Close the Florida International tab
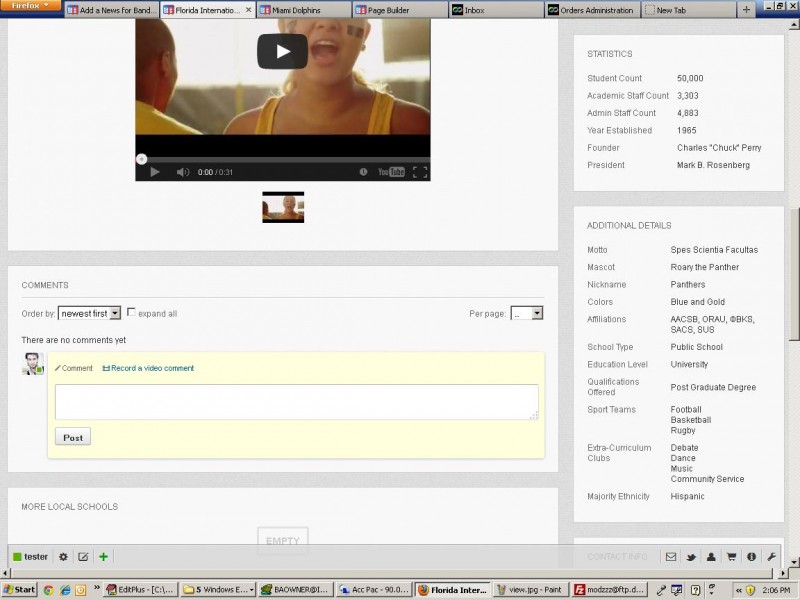 [x=248, y=10]
